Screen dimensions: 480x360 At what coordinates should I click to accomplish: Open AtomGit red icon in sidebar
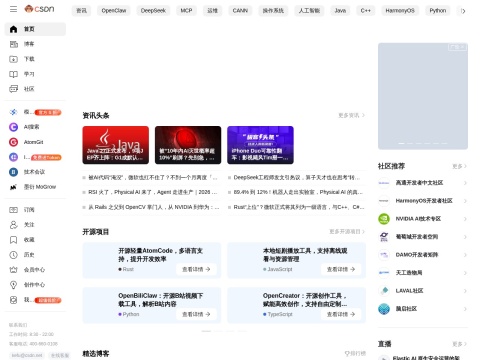[13, 142]
